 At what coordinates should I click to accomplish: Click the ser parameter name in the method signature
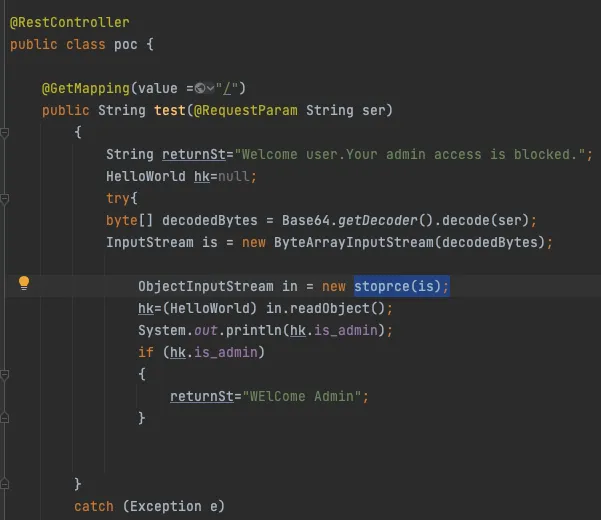pyautogui.click(x=374, y=110)
